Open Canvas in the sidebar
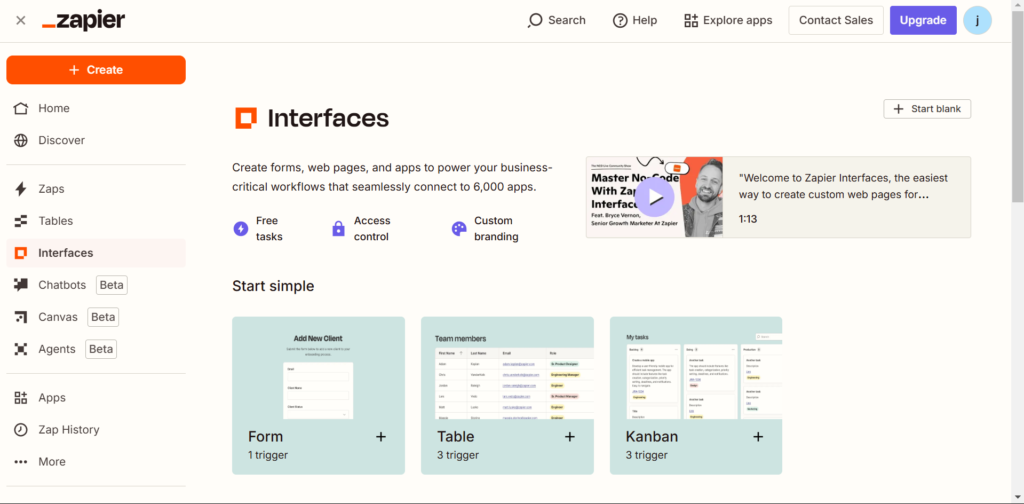This screenshot has height=504, width=1024. tap(96, 317)
